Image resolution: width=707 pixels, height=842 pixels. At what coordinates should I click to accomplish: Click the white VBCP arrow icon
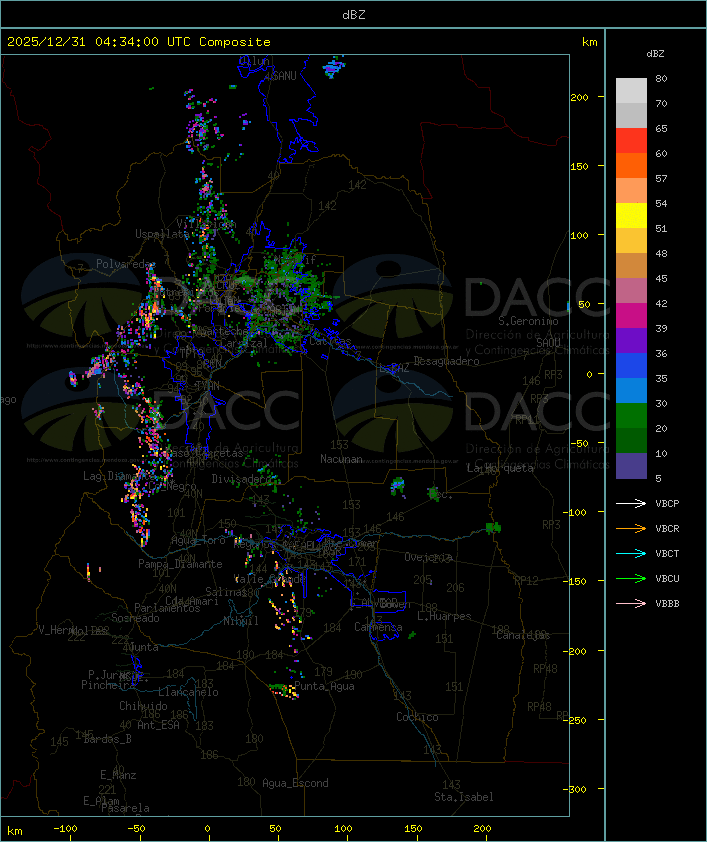pos(631,503)
